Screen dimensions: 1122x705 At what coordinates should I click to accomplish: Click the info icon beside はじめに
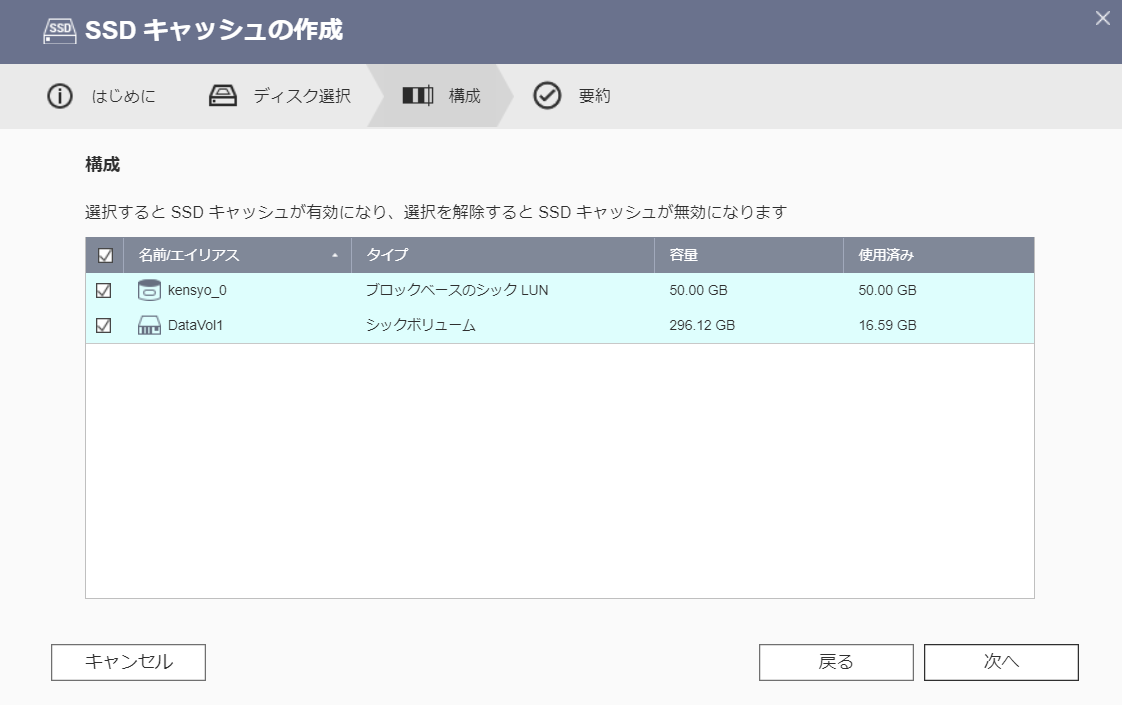click(x=60, y=96)
